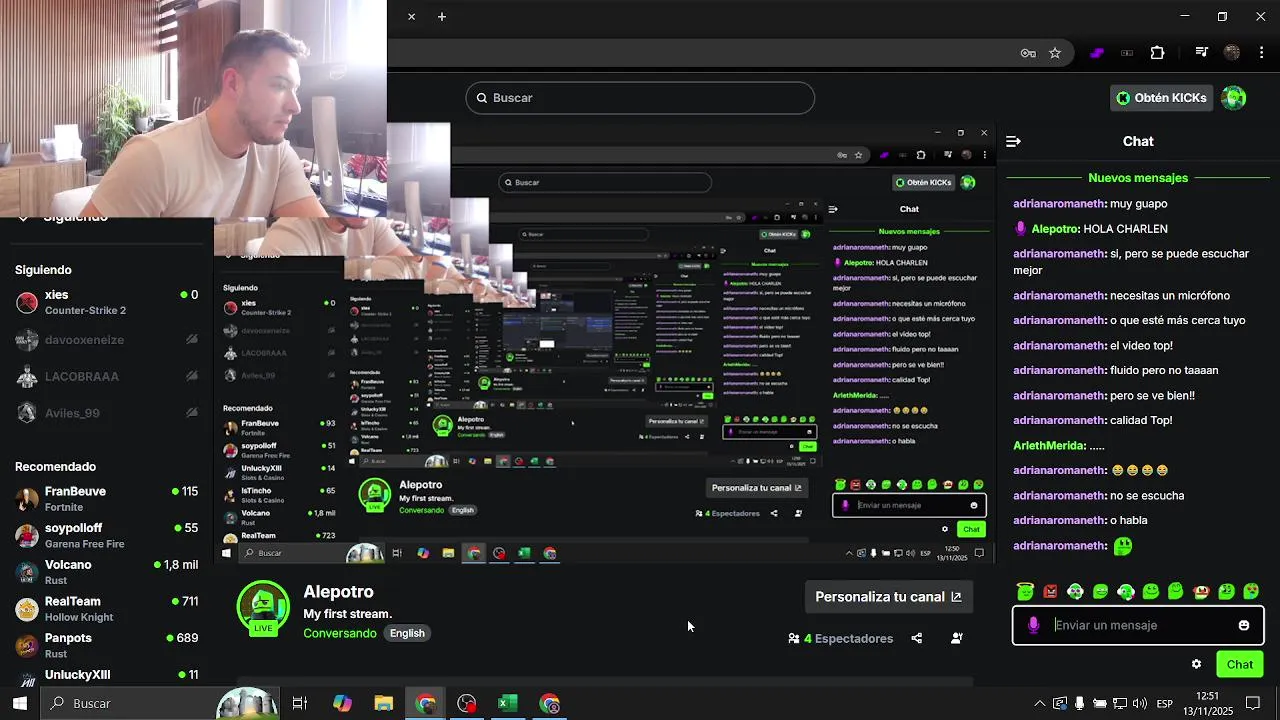Open the xies channel in Siguiendo
The image size is (1280, 720).
point(107,302)
